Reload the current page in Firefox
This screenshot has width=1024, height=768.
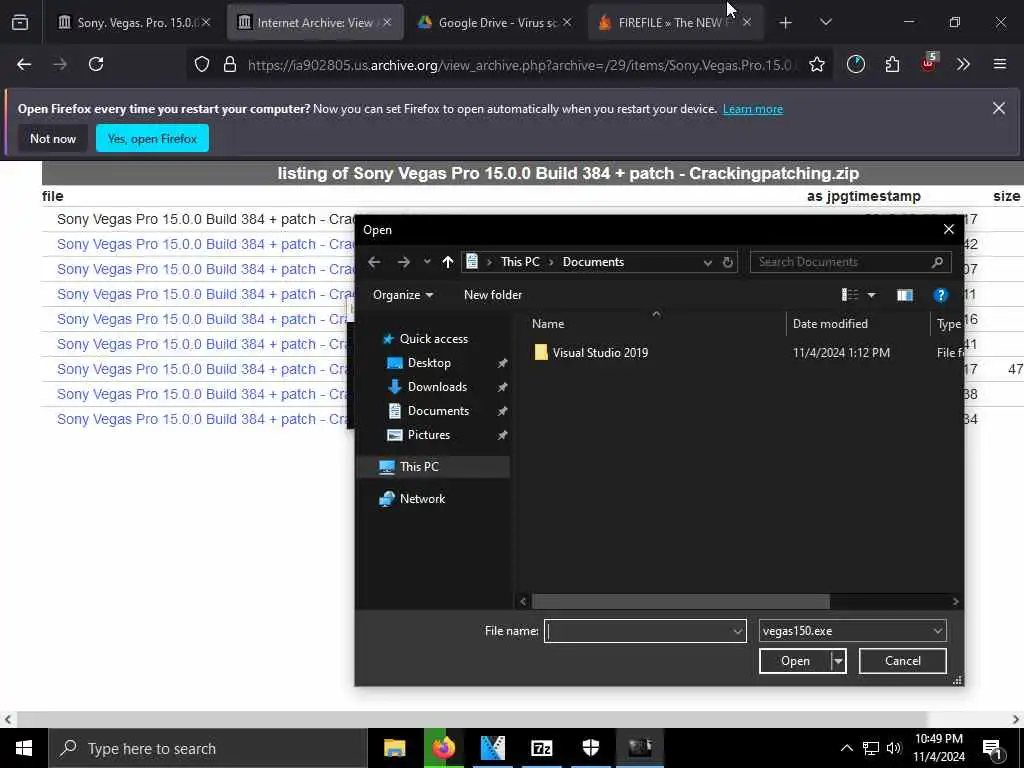pos(96,64)
